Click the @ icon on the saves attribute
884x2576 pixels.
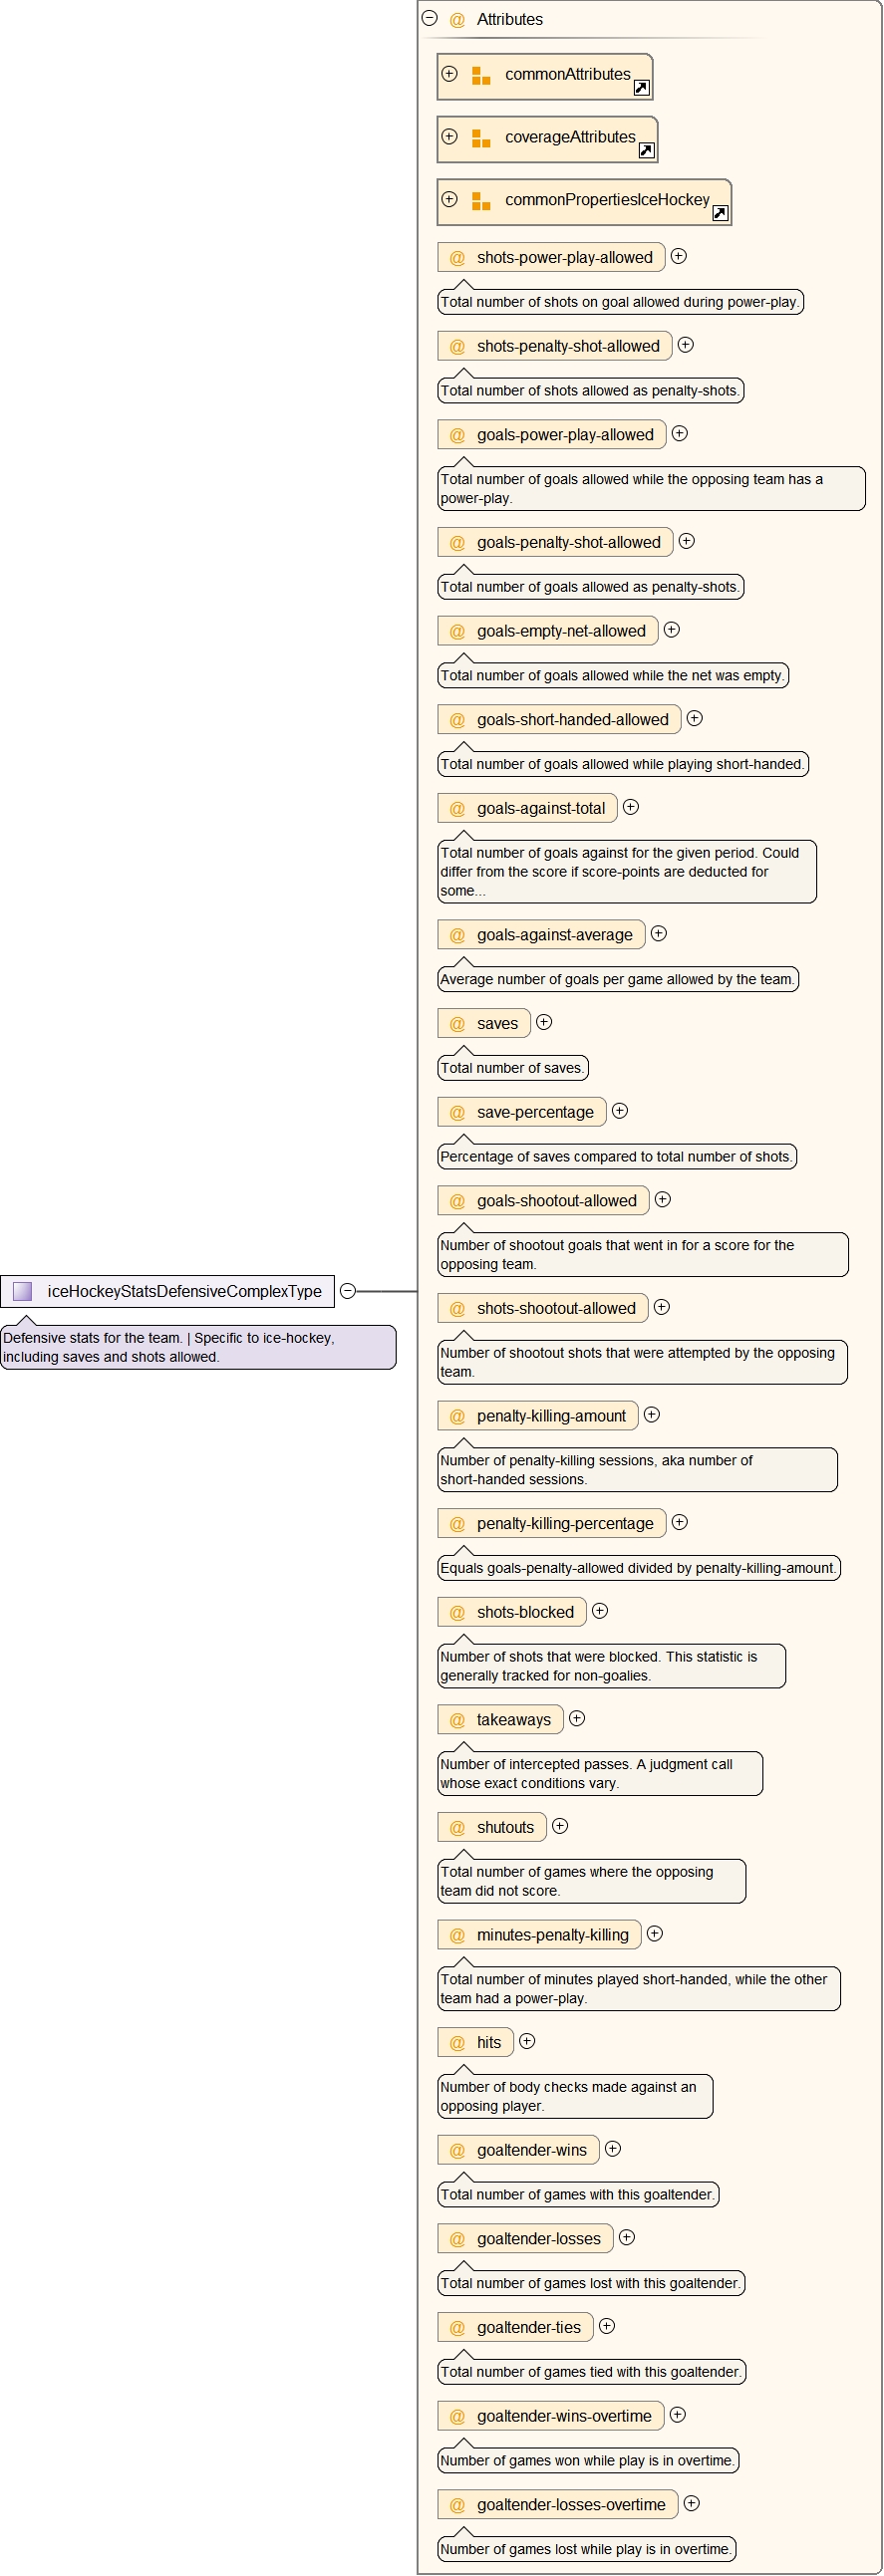(x=457, y=1024)
